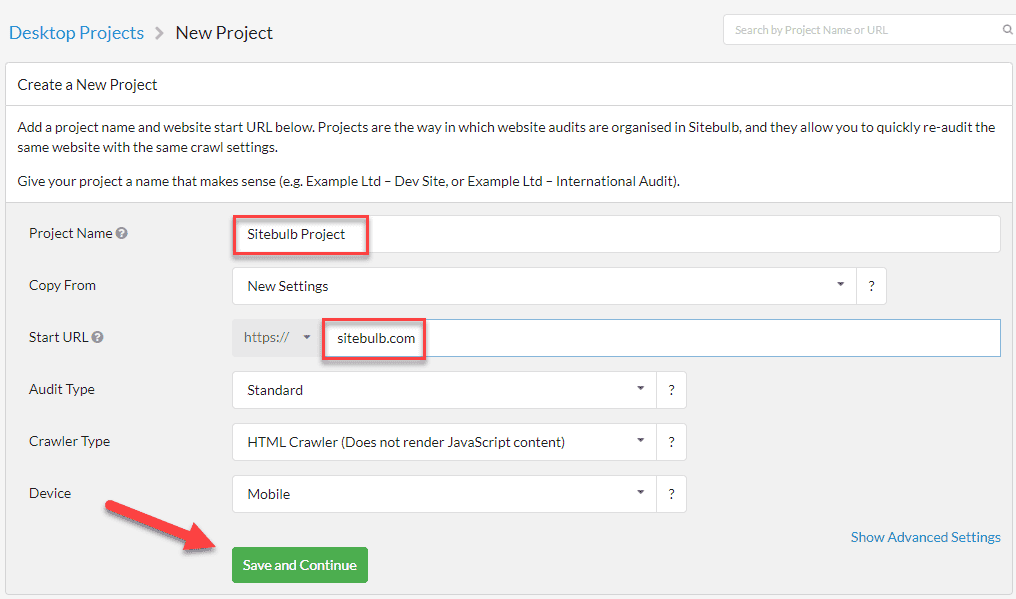Screen dimensions: 1016x599
Task: Click the breadcrumb chevron after Desktop Projects
Action: point(159,33)
